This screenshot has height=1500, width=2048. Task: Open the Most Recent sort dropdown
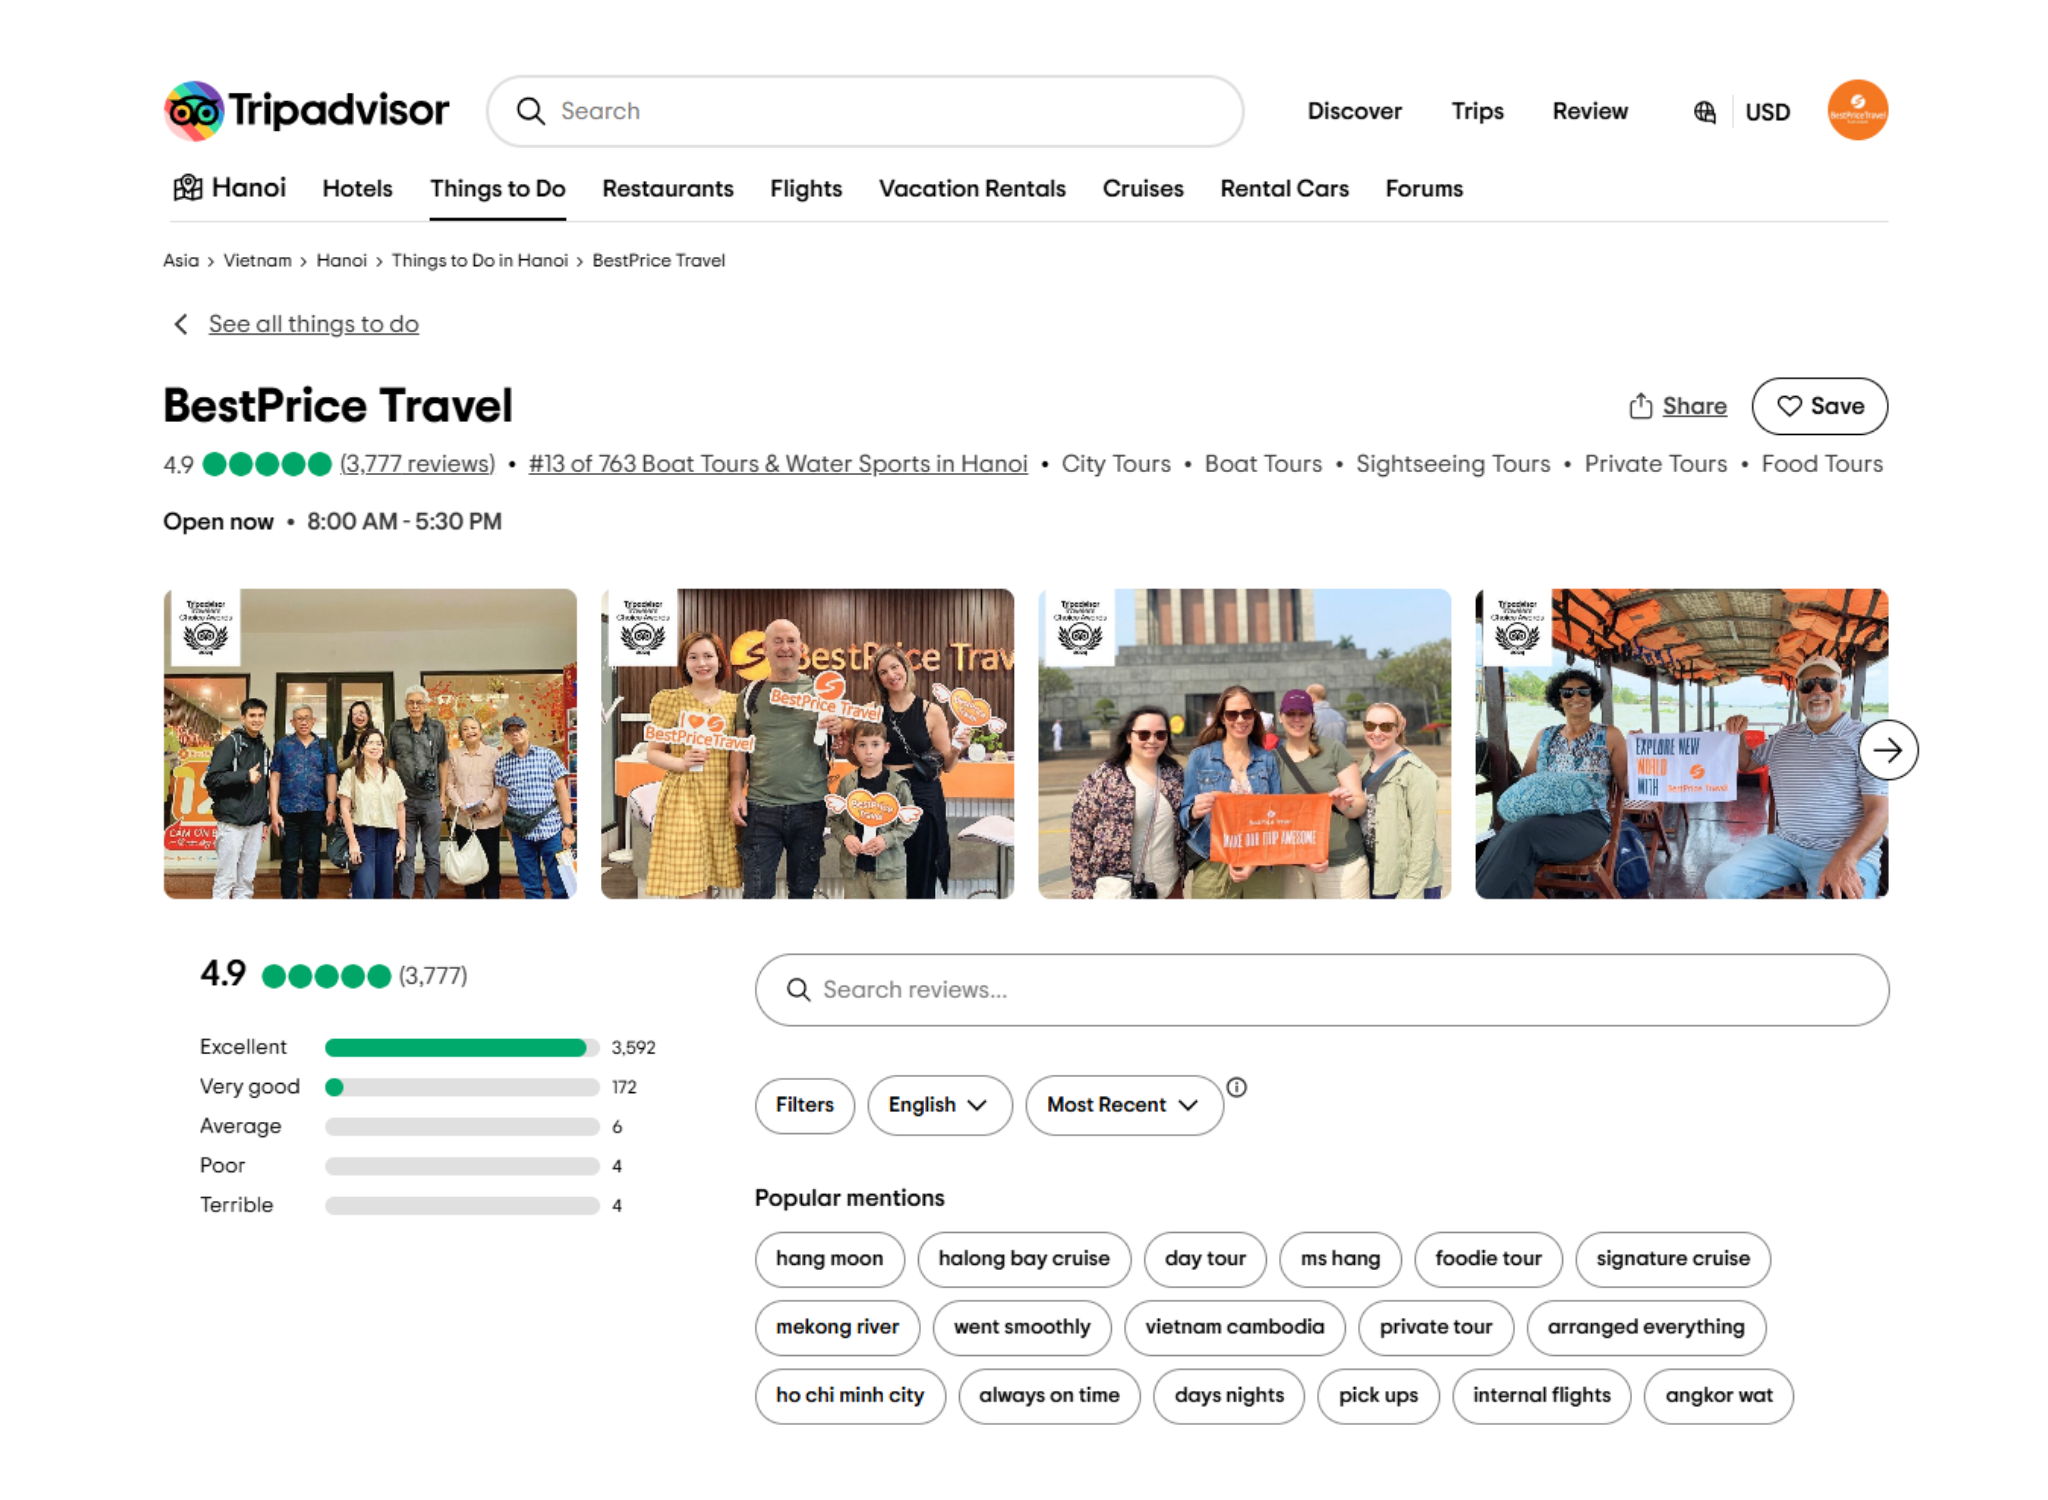tap(1122, 1105)
